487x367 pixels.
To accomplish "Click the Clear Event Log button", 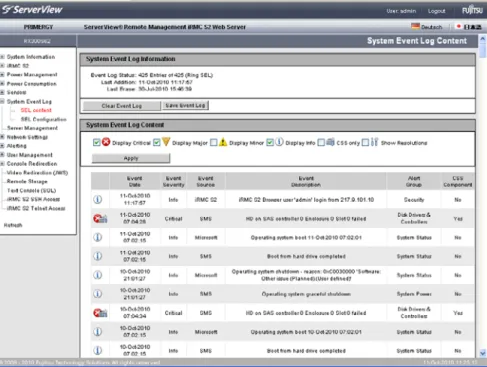I will point(122,106).
